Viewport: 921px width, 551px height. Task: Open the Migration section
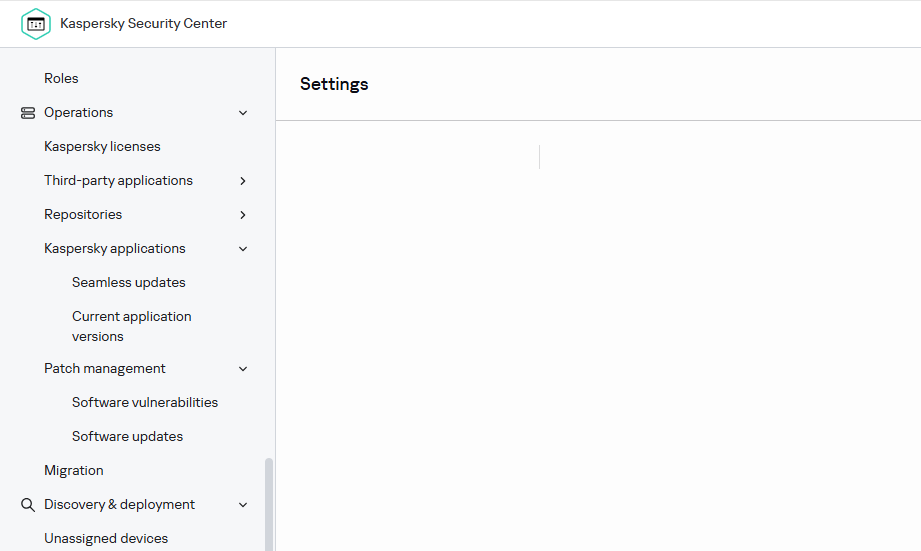(74, 470)
